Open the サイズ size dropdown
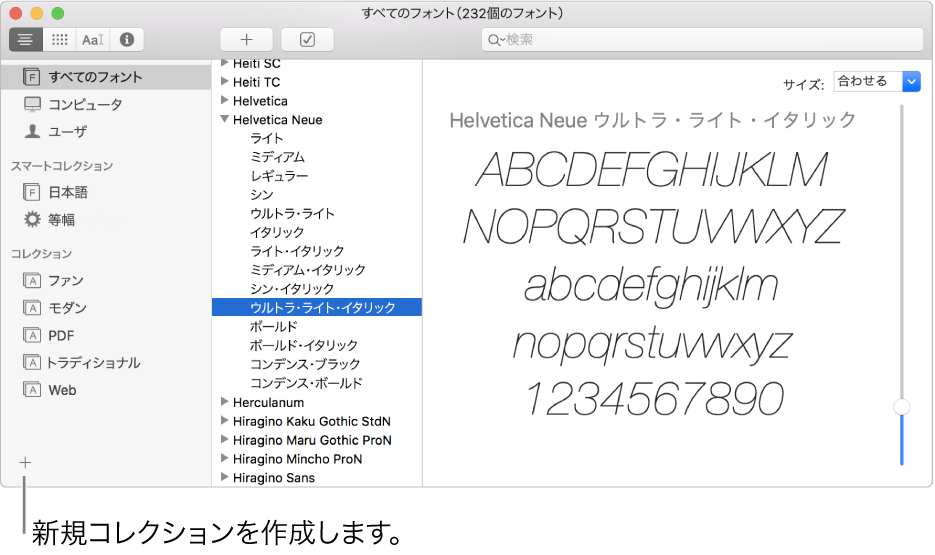Screen dimensions: 935x555 click(877, 81)
